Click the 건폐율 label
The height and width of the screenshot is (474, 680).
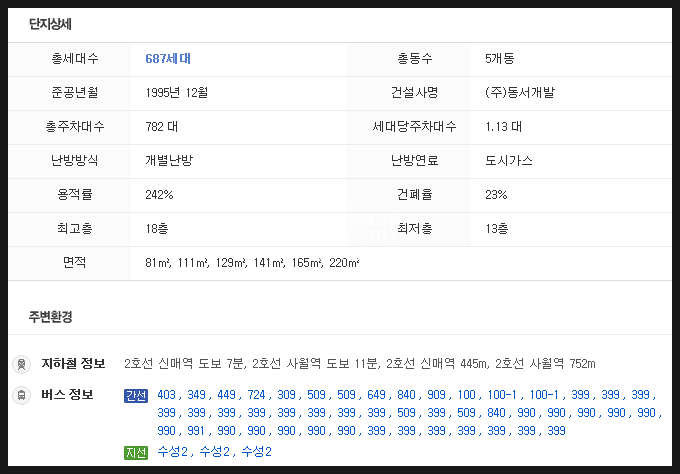point(415,194)
